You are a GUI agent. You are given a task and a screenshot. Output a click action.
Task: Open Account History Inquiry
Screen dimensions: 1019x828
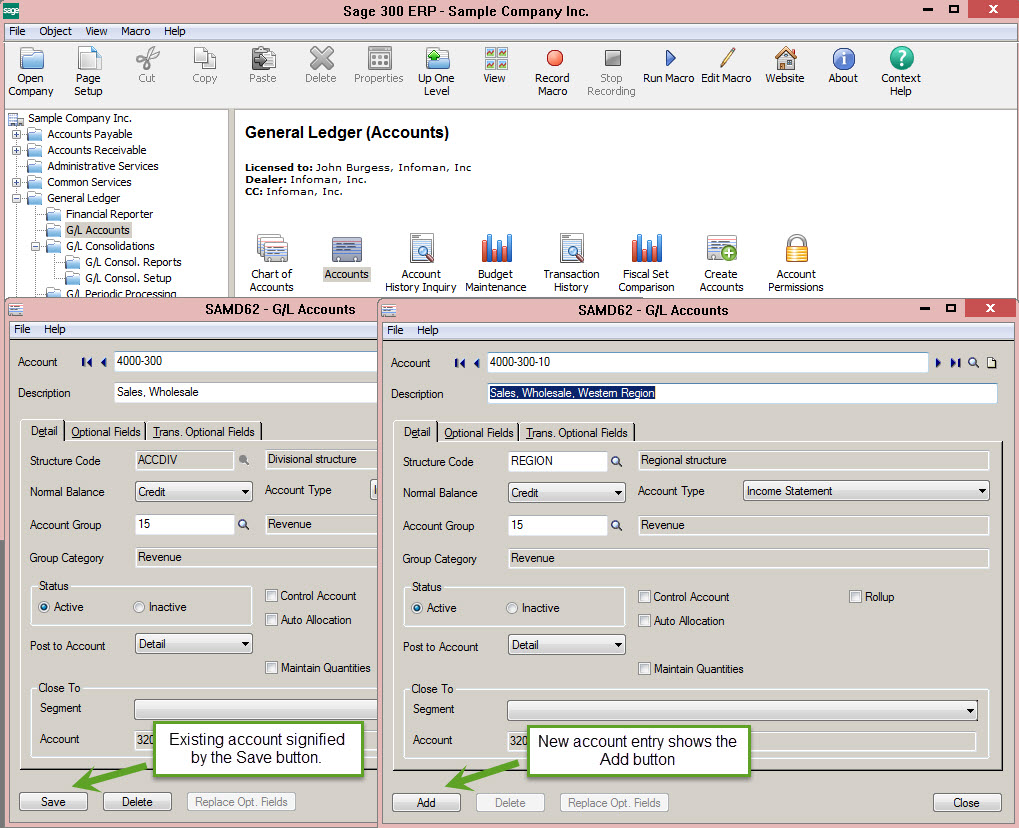(x=421, y=249)
